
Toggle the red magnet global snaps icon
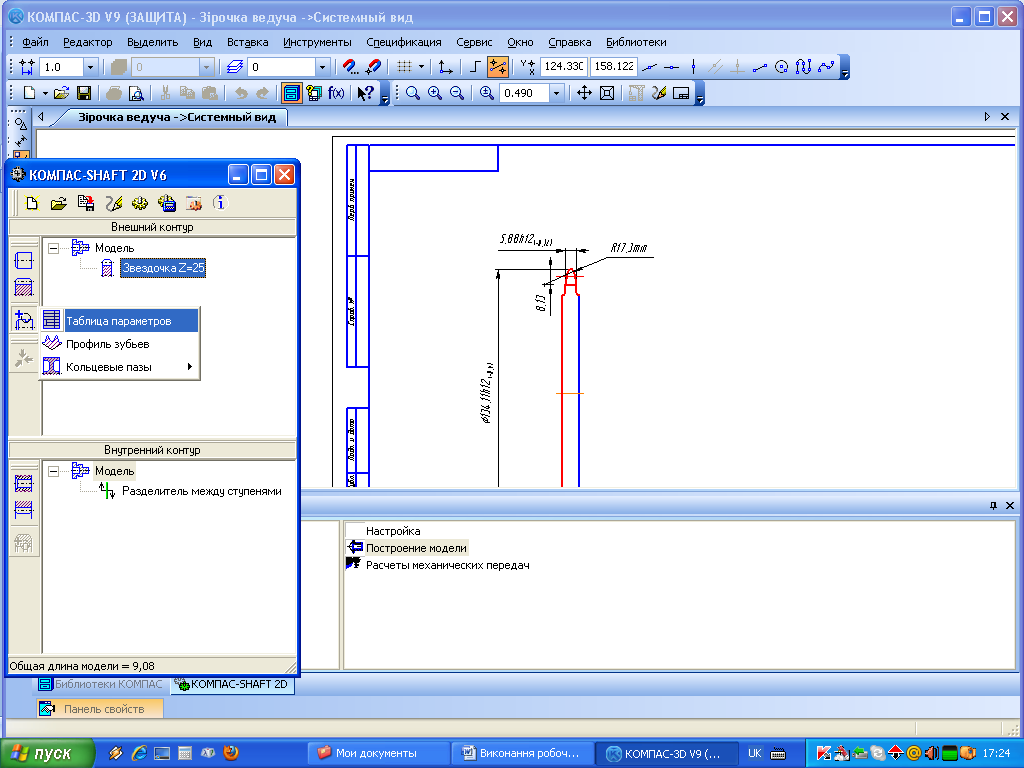coord(374,67)
